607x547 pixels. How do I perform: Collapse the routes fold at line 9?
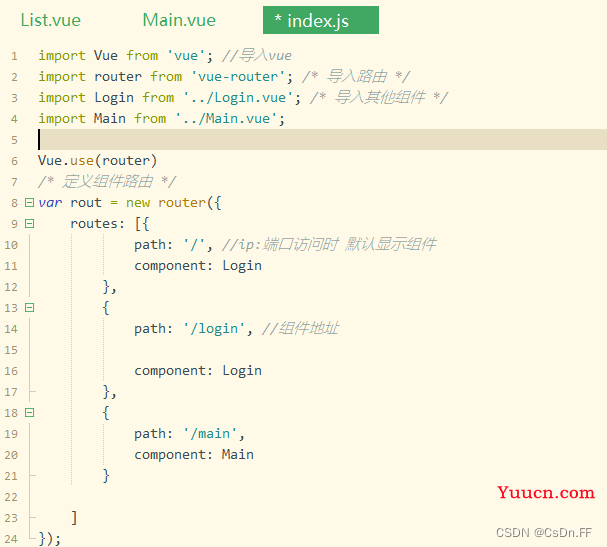[x=29, y=223]
